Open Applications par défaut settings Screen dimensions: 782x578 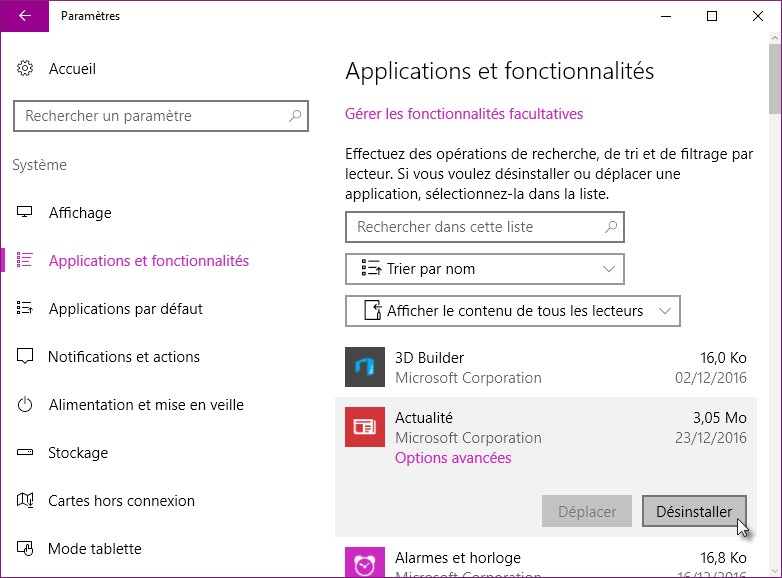click(x=125, y=309)
